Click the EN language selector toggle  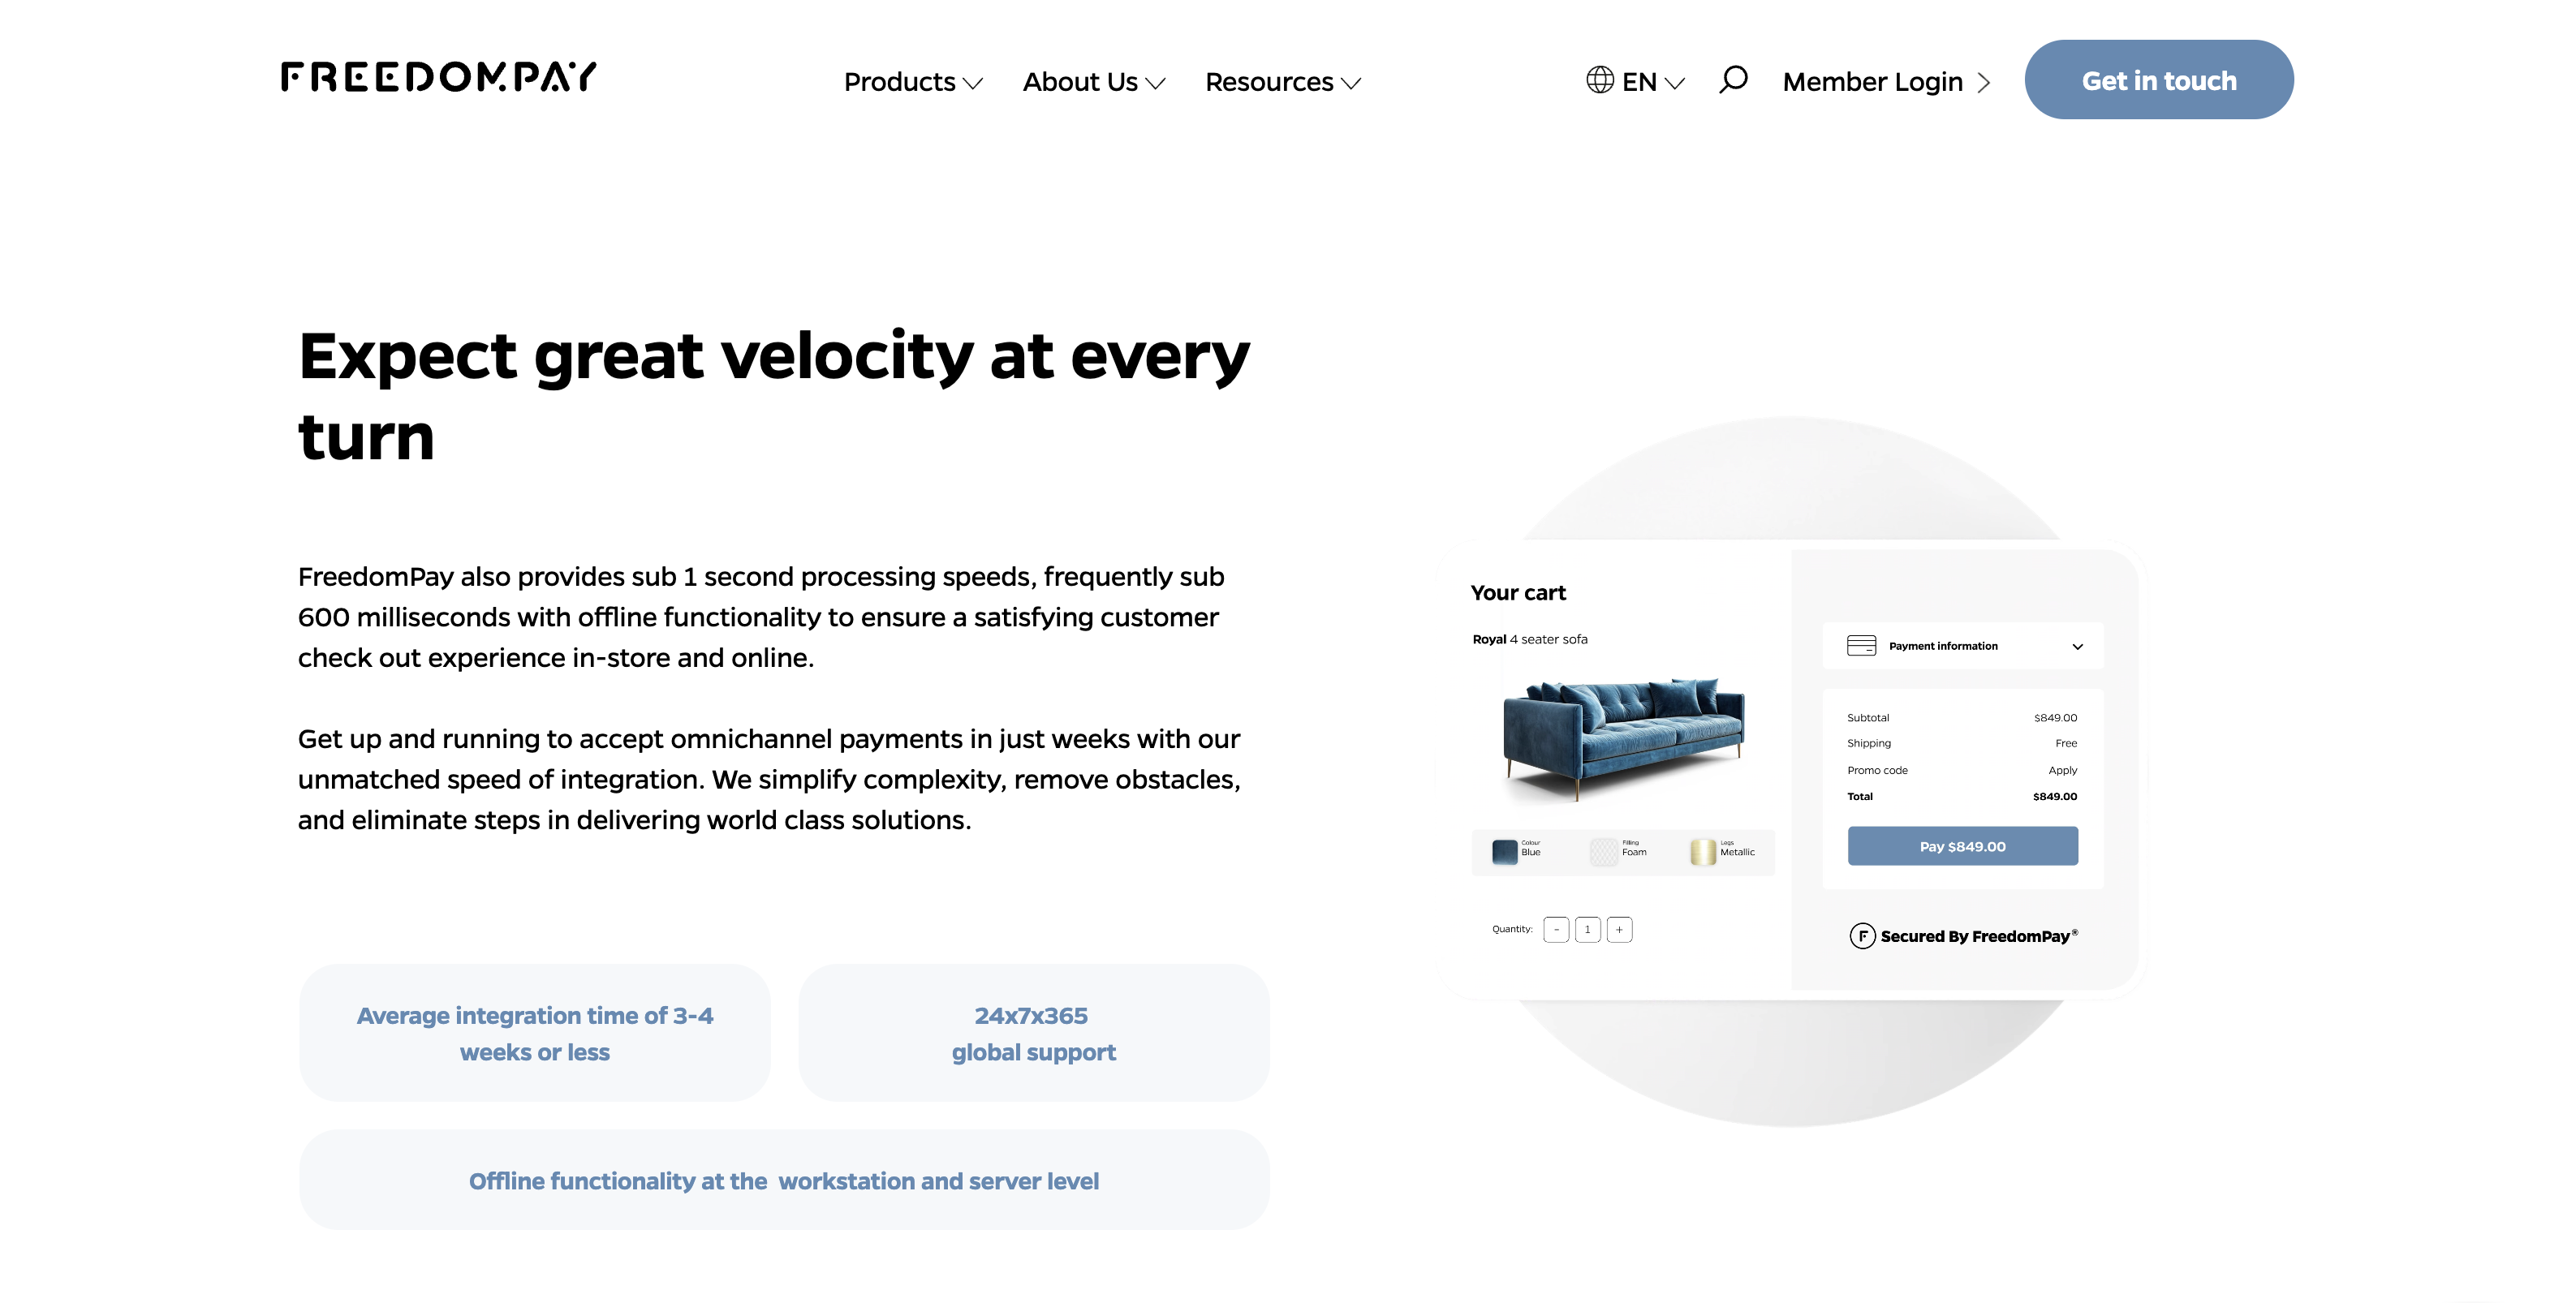[x=1637, y=78]
